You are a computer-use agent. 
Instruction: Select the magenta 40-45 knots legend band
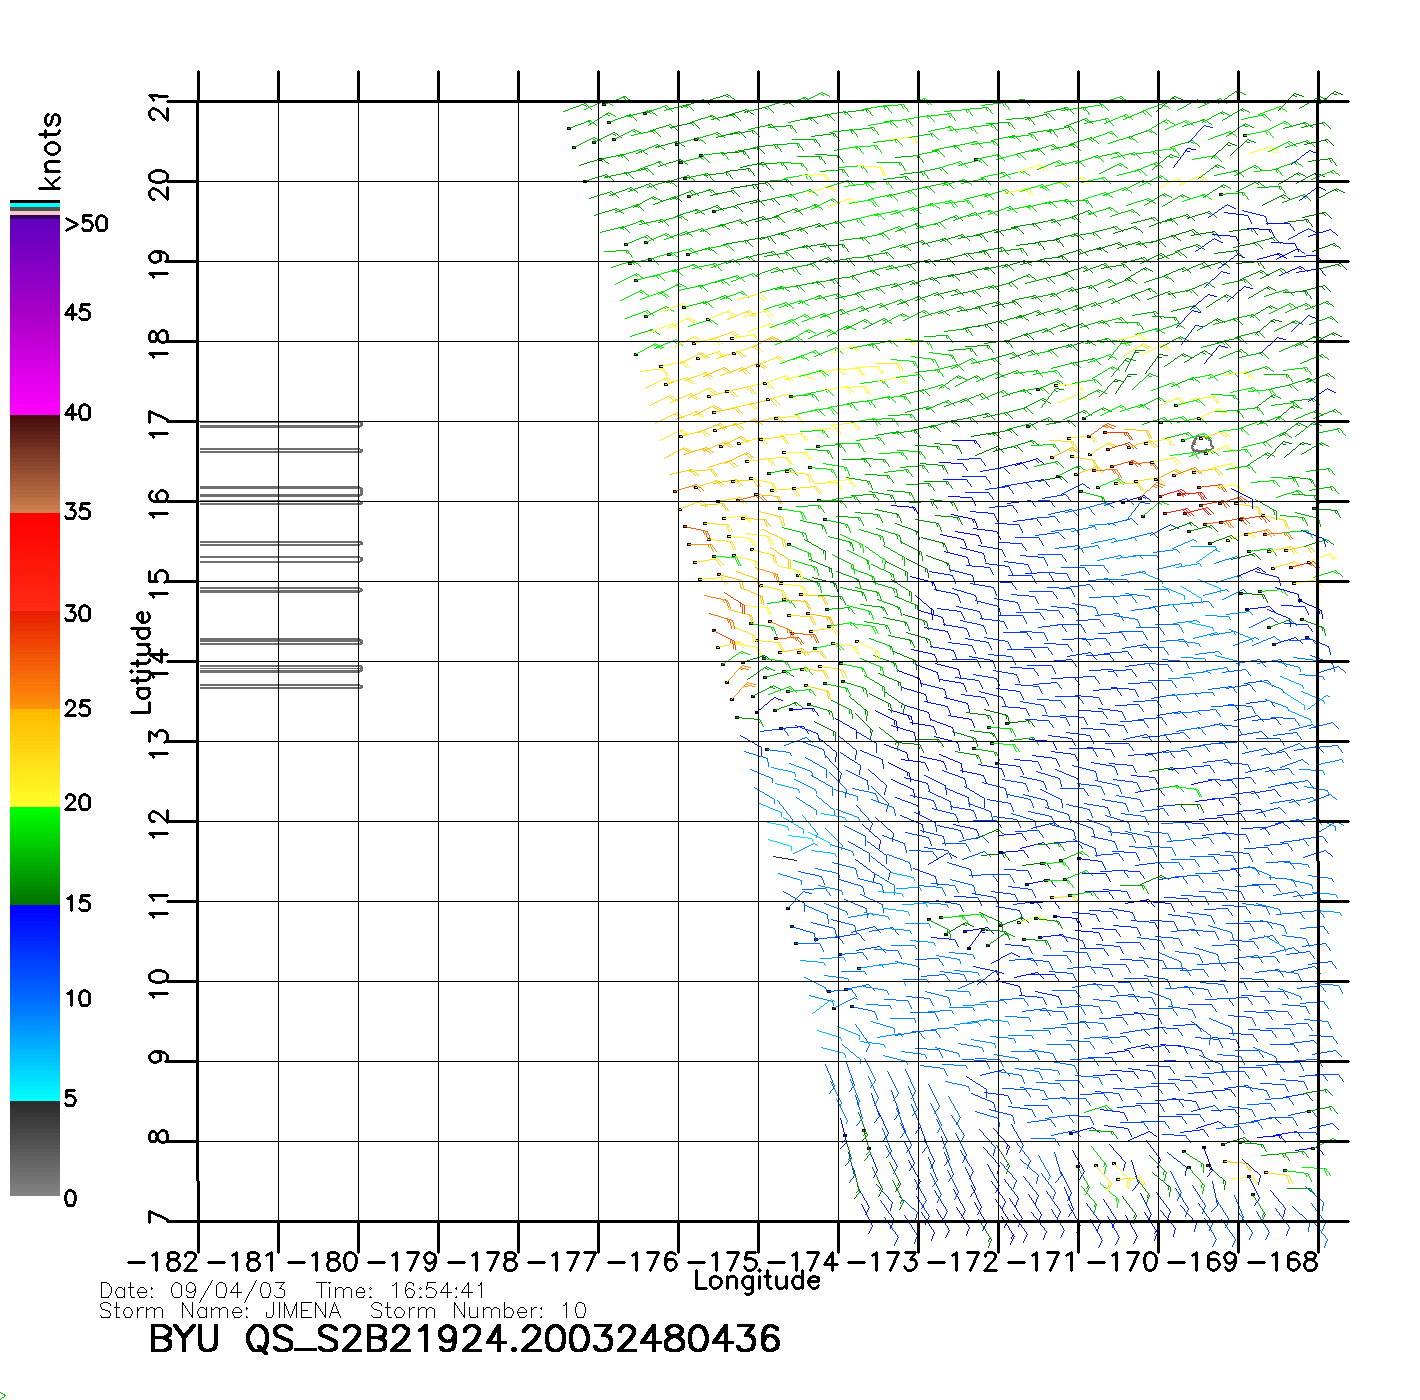click(34, 365)
